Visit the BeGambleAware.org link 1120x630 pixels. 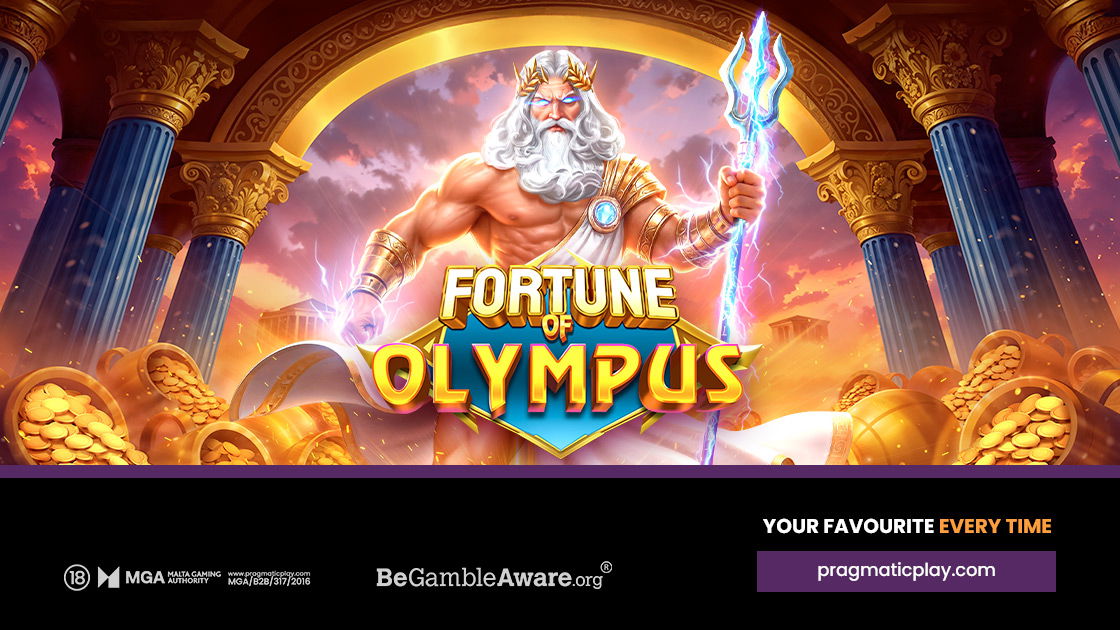(x=494, y=576)
